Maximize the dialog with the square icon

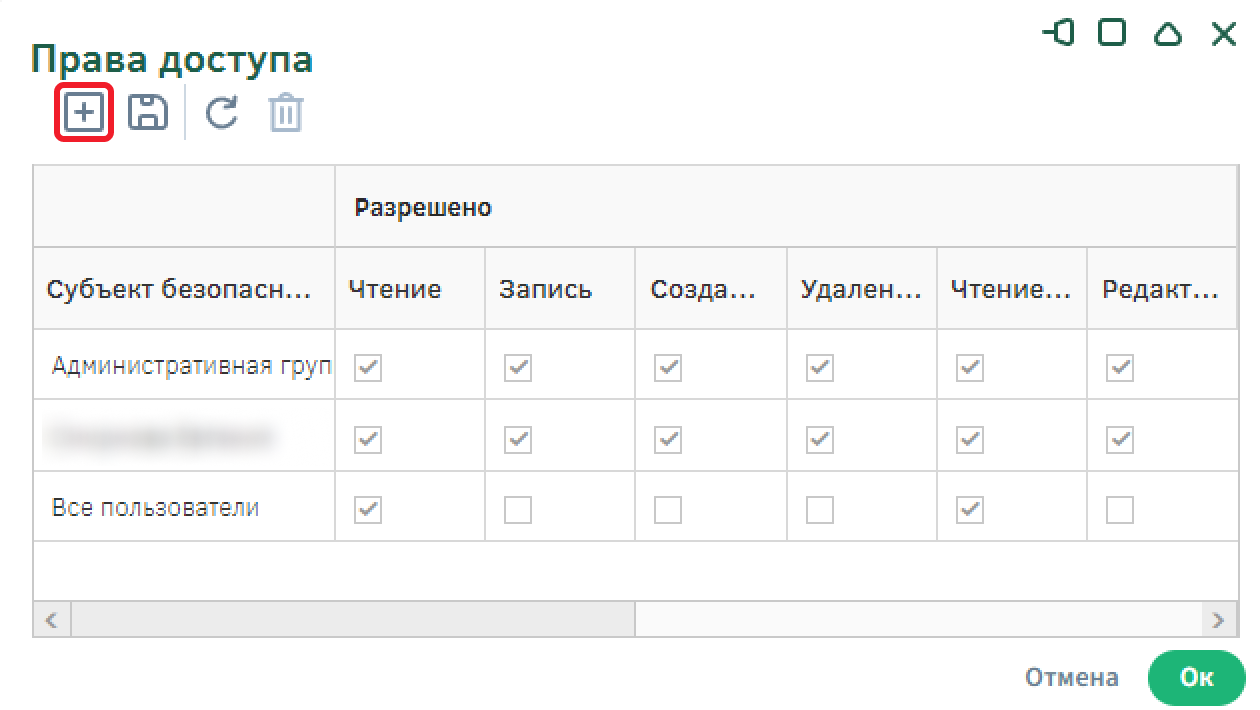pos(1112,34)
